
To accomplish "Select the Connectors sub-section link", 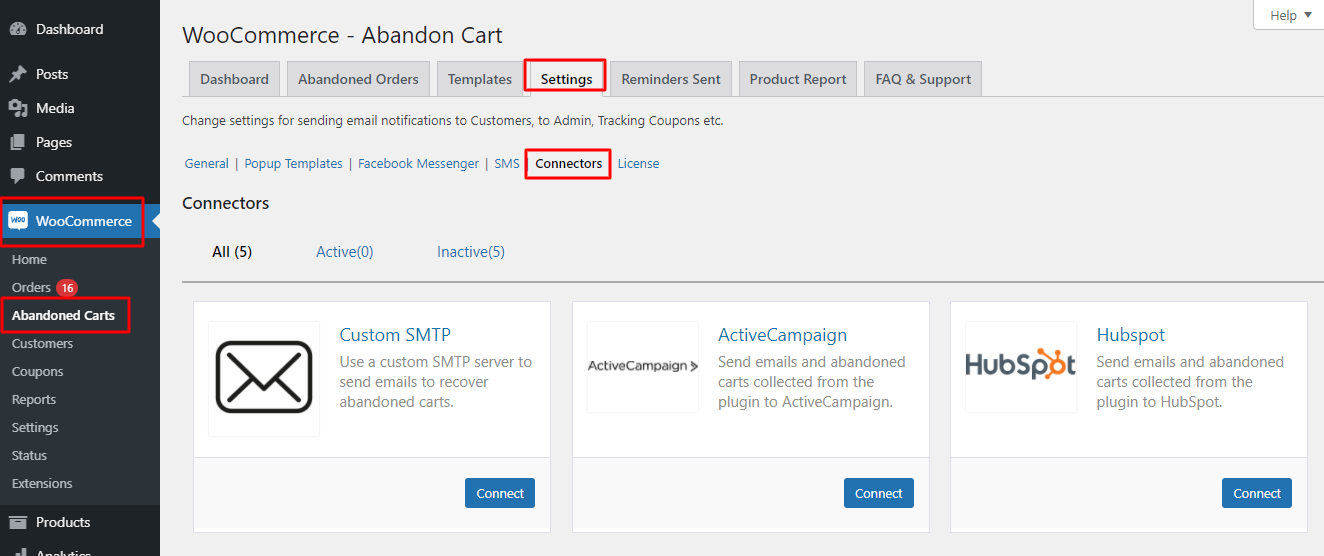I will point(569,163).
